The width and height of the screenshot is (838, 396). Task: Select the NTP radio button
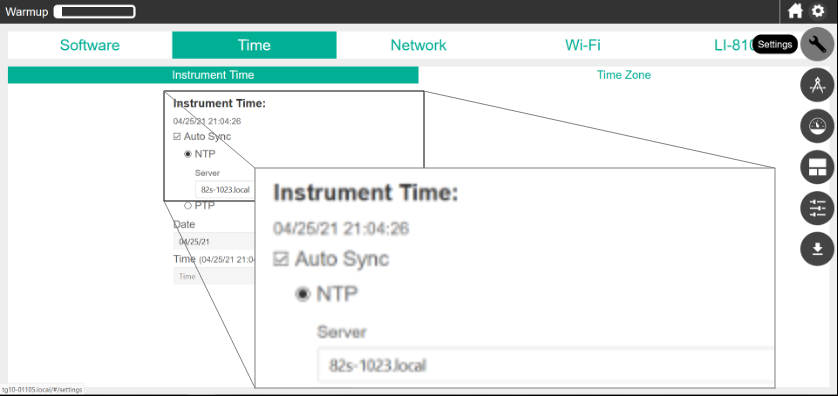pyautogui.click(x=188, y=154)
